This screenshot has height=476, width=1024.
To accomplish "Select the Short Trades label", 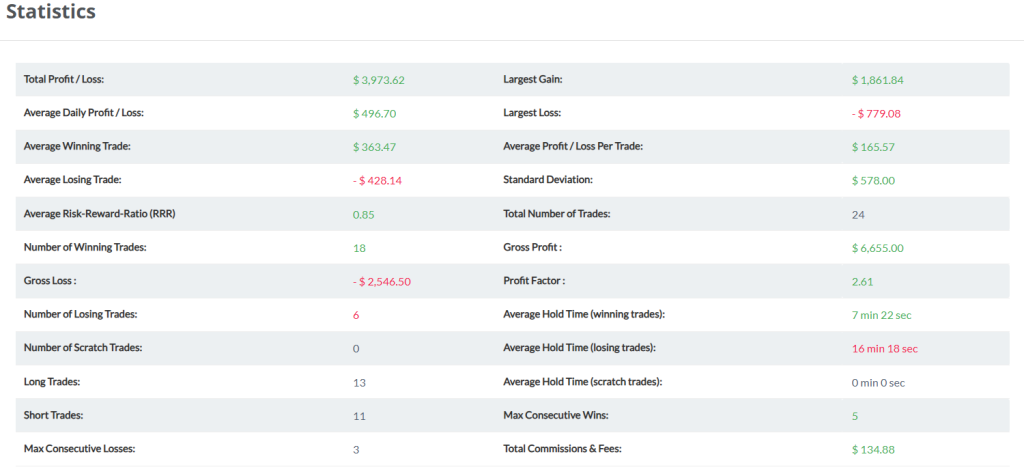I will click(54, 415).
